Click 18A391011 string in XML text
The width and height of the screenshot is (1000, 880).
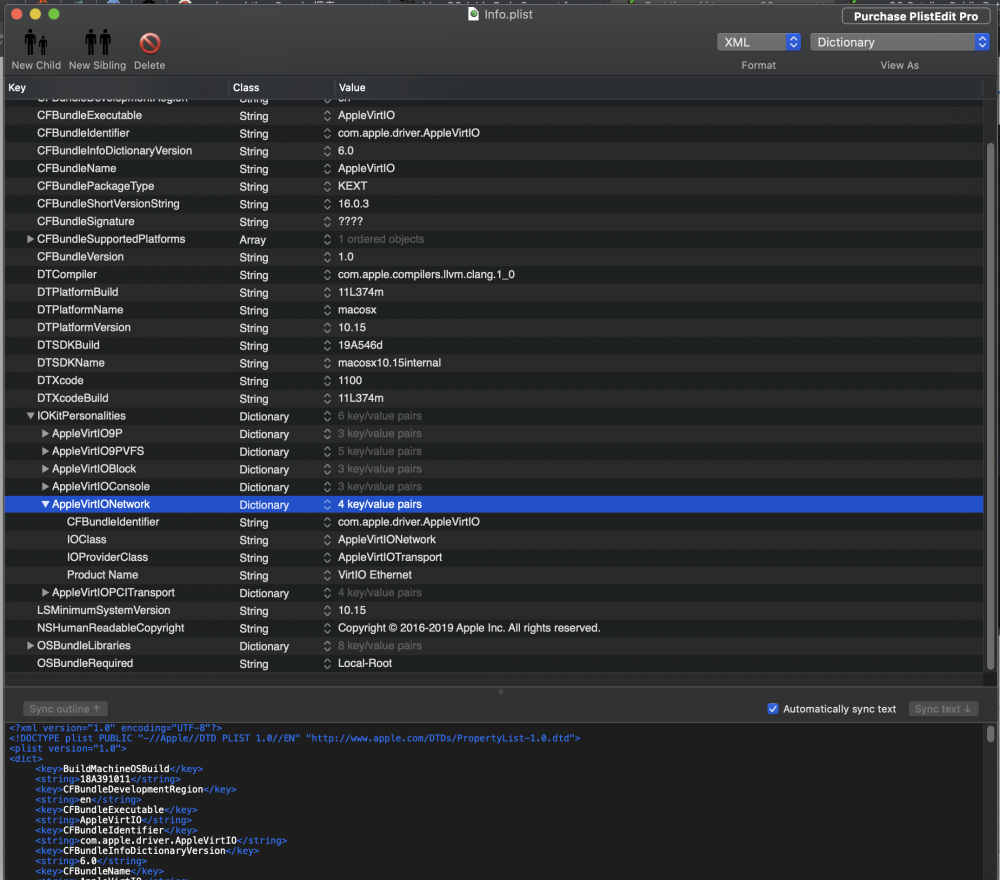tap(105, 779)
